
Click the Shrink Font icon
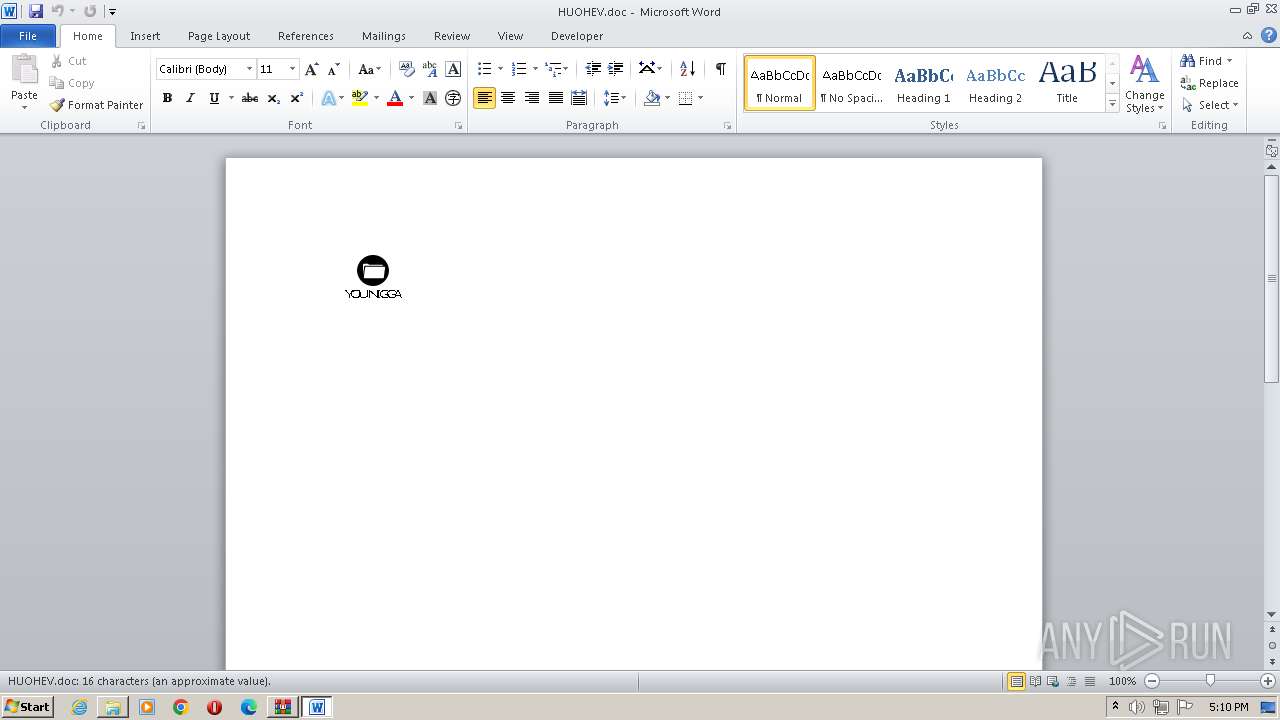[x=334, y=69]
